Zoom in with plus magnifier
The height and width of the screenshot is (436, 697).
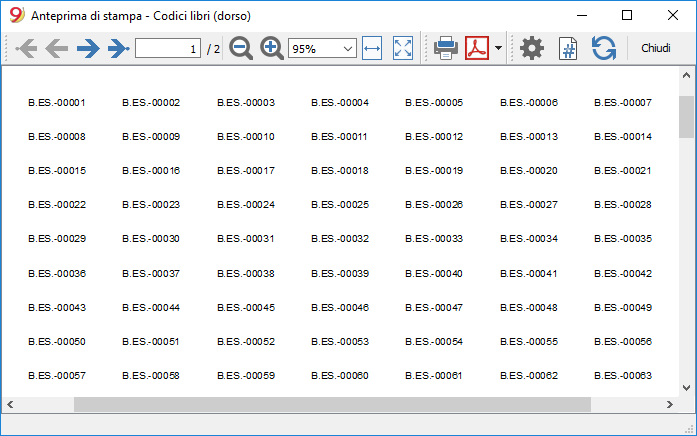click(x=272, y=48)
